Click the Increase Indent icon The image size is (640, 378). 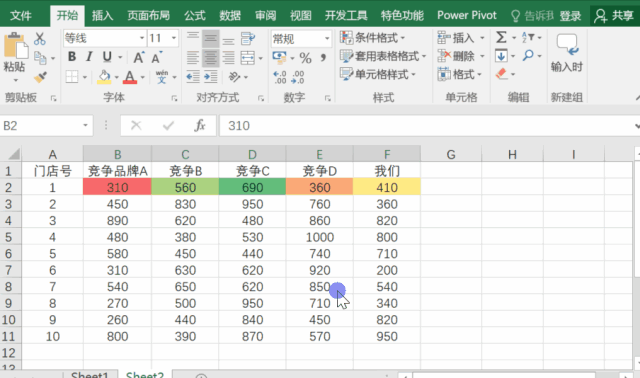pos(211,77)
